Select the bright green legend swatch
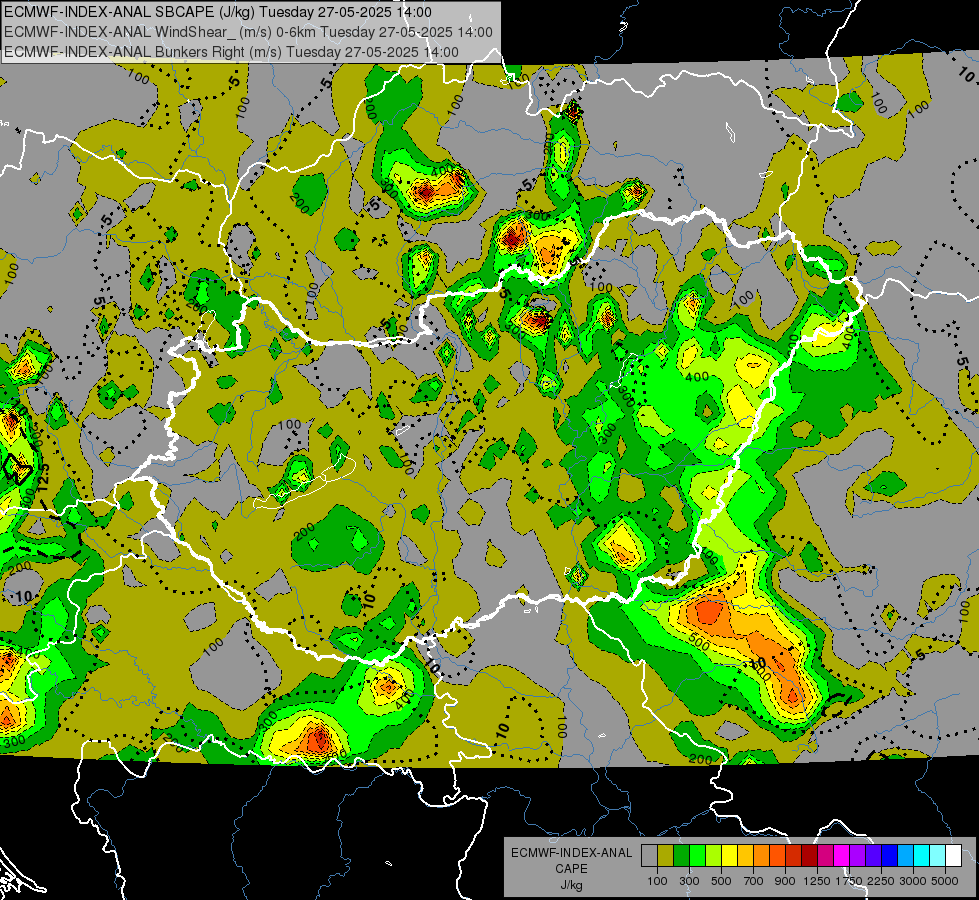Viewport: 979px width, 900px height. point(697,856)
